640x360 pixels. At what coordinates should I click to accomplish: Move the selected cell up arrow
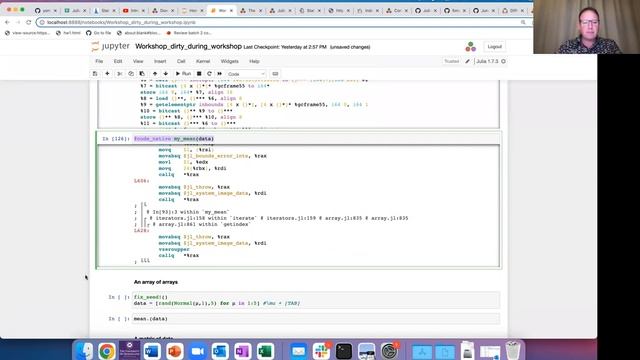click(x=155, y=74)
